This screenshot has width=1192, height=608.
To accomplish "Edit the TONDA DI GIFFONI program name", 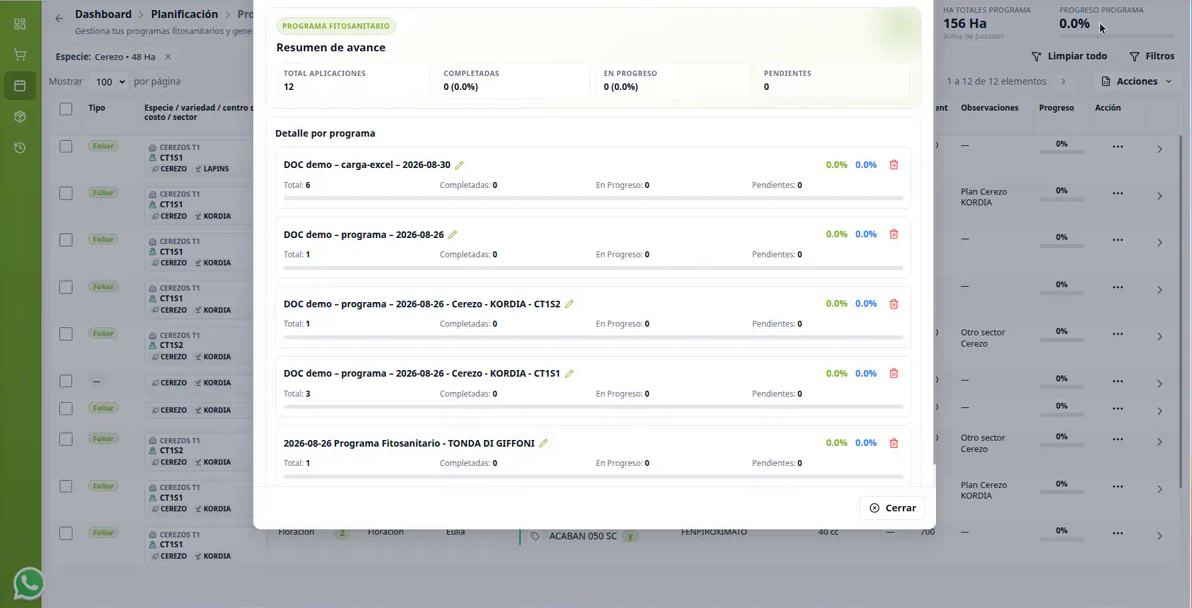I will pyautogui.click(x=544, y=443).
